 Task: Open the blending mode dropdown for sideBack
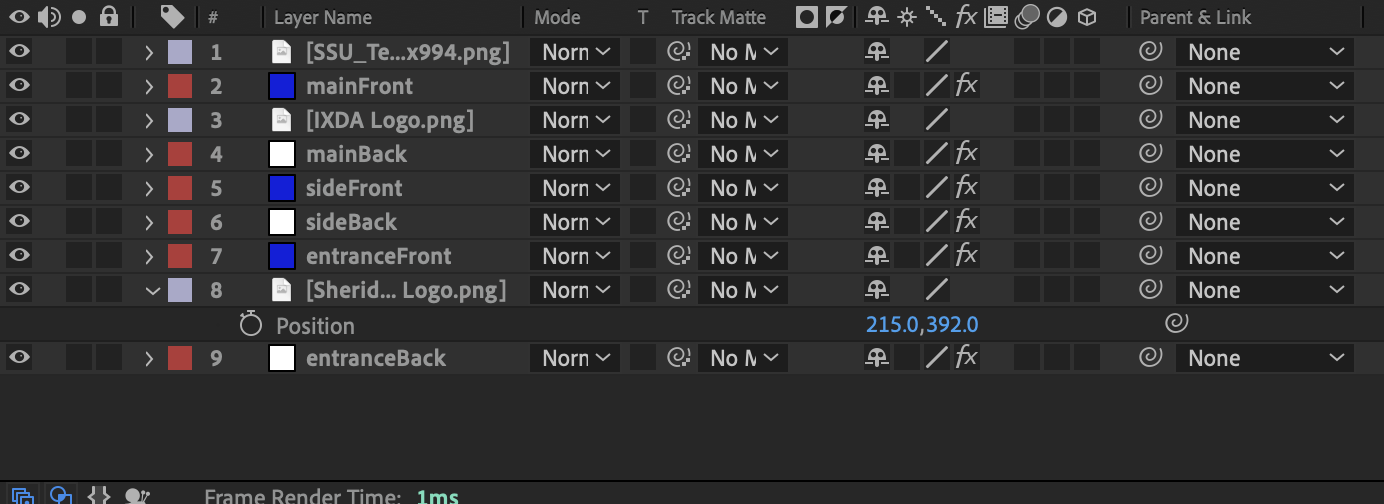[575, 222]
